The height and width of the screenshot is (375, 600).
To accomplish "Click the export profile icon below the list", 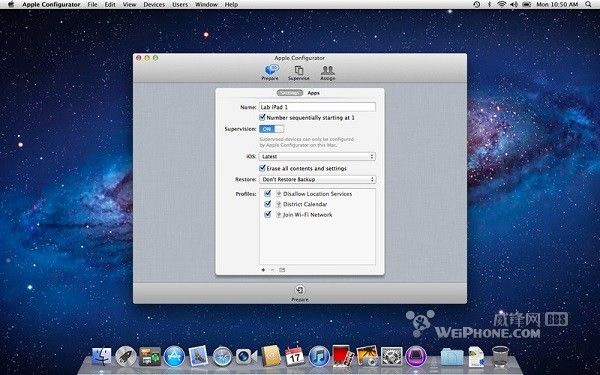I will (x=282, y=270).
